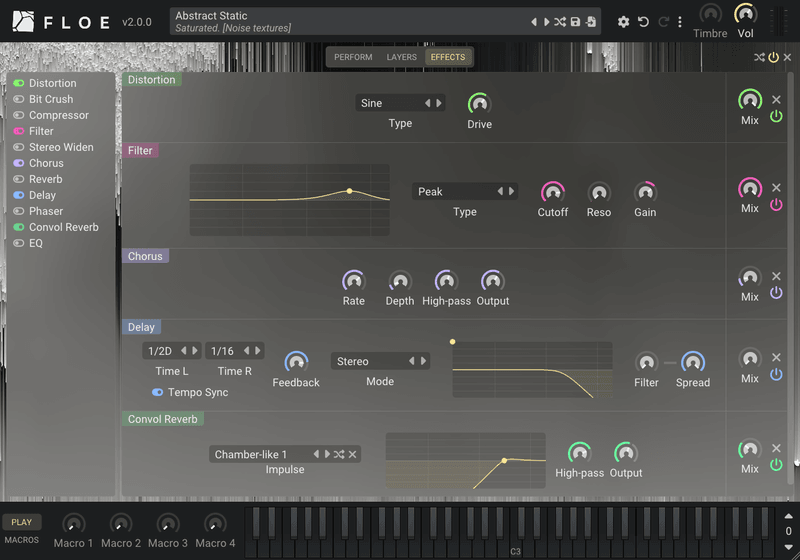The height and width of the screenshot is (560, 800).
Task: Power off the Distortion effect
Action: (776, 116)
